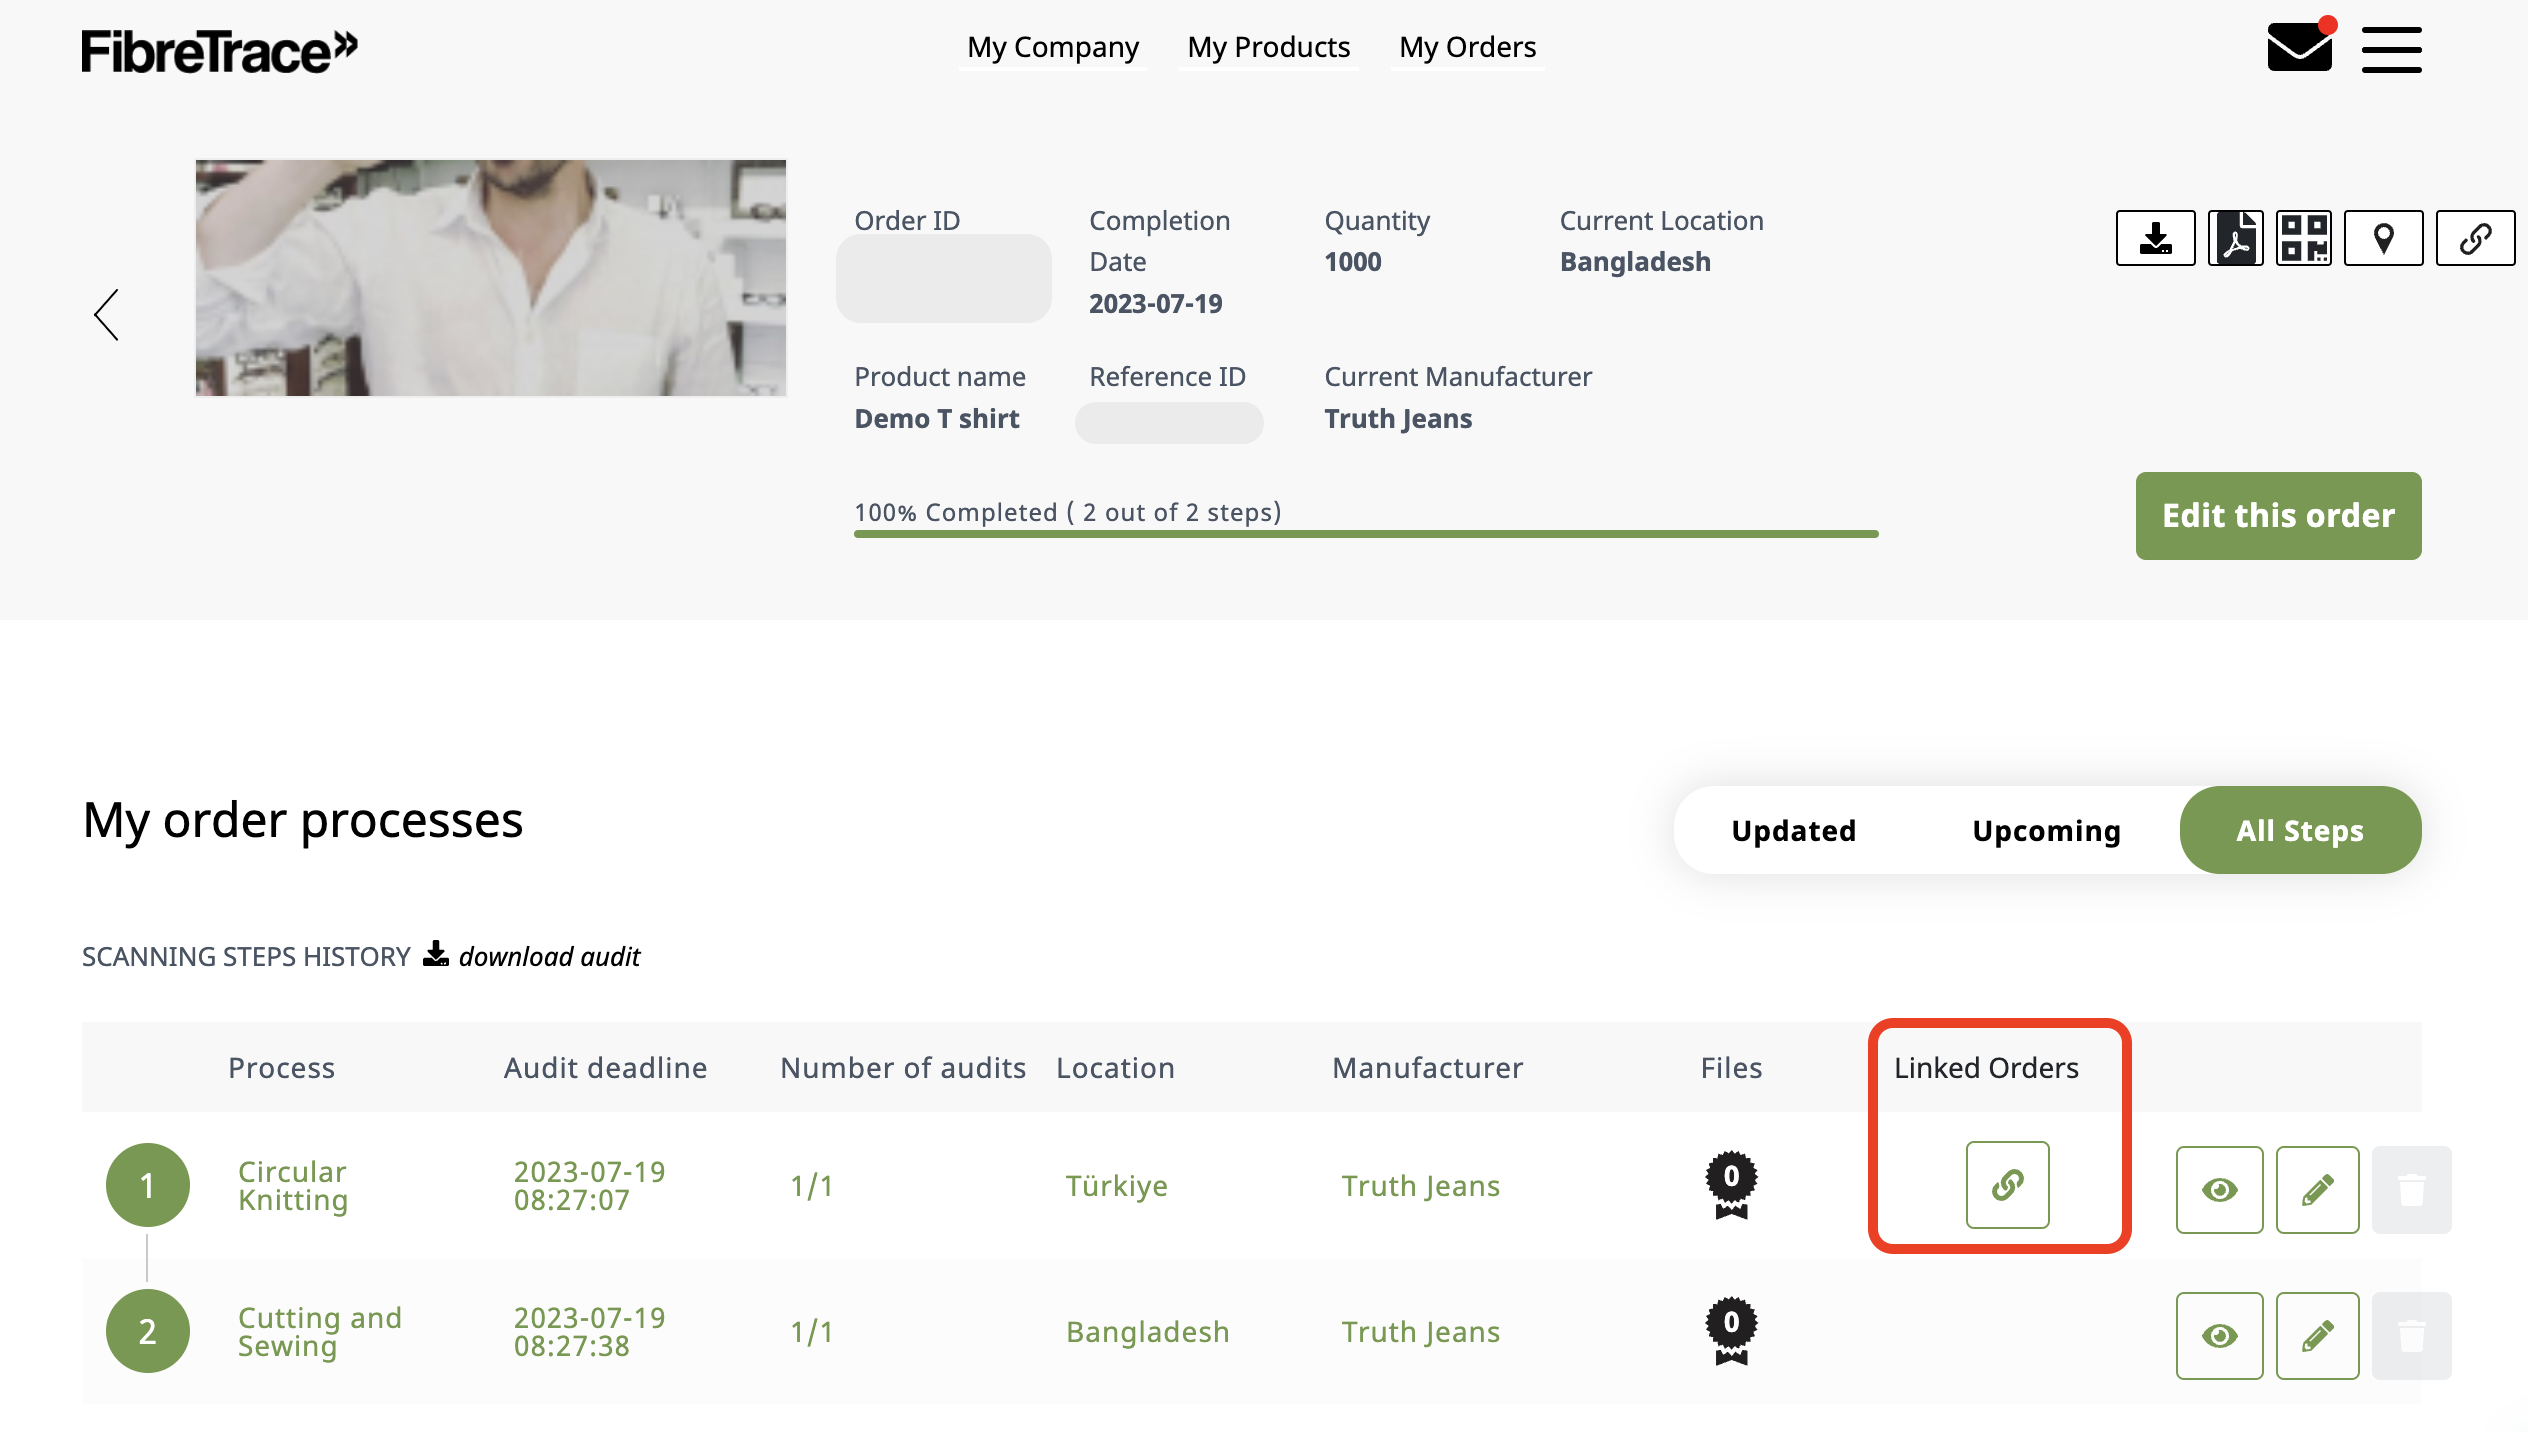Image resolution: width=2528 pixels, height=1432 pixels.
Task: Open the PDF export icon
Action: [x=2235, y=238]
